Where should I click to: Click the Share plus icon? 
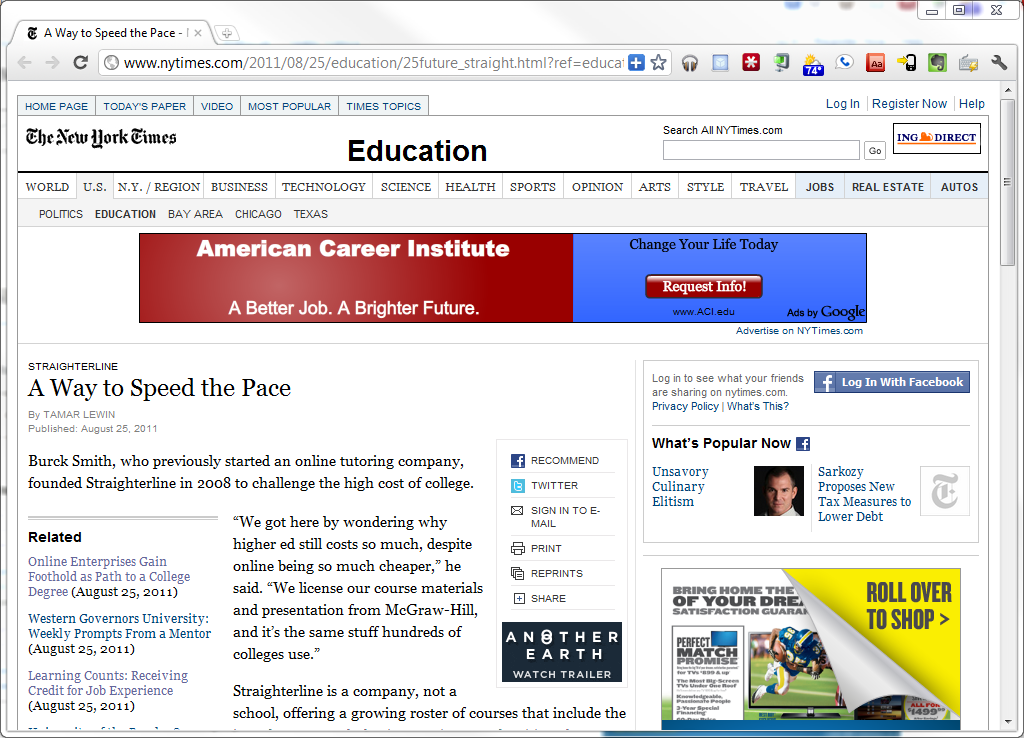coord(519,598)
